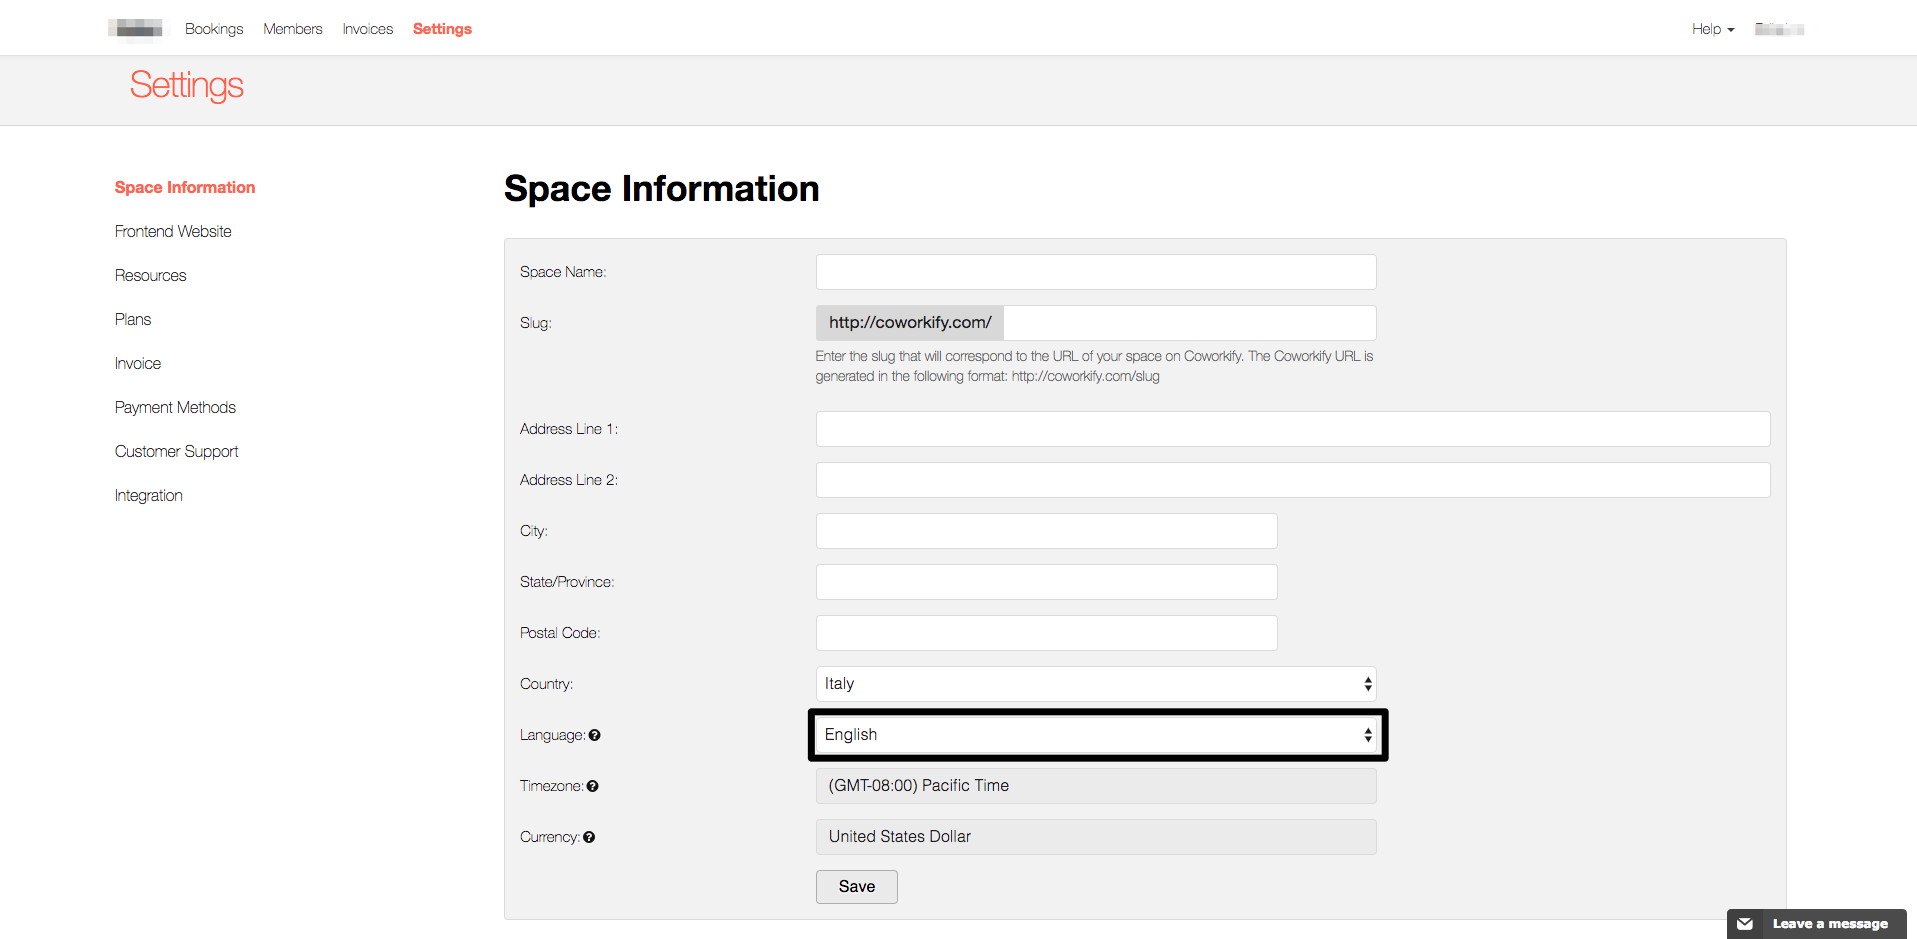Focus the Slug text field
1917x939 pixels.
tap(1189, 323)
